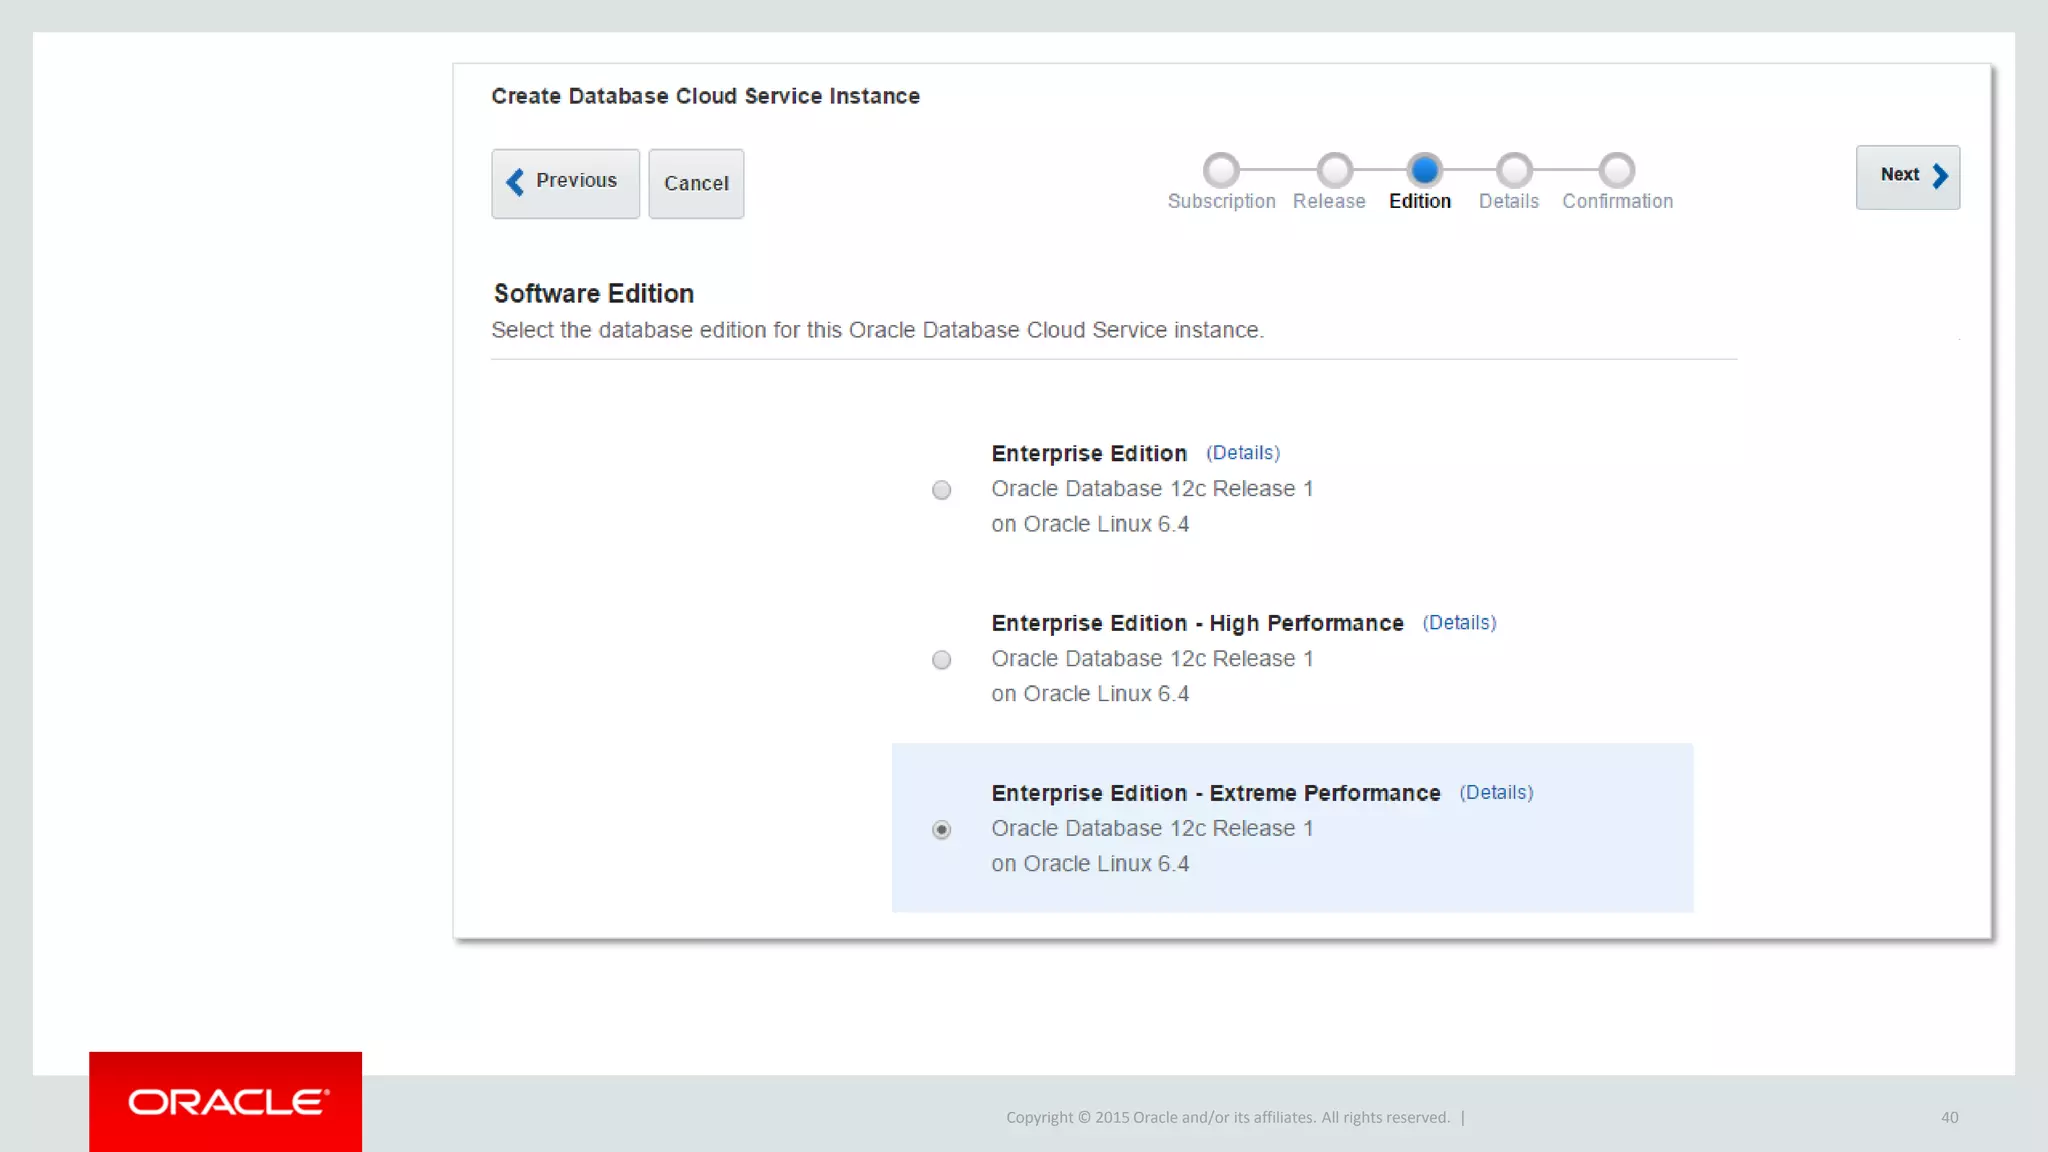The height and width of the screenshot is (1152, 2048).
Task: Click the Subscription step label
Action: (x=1221, y=201)
